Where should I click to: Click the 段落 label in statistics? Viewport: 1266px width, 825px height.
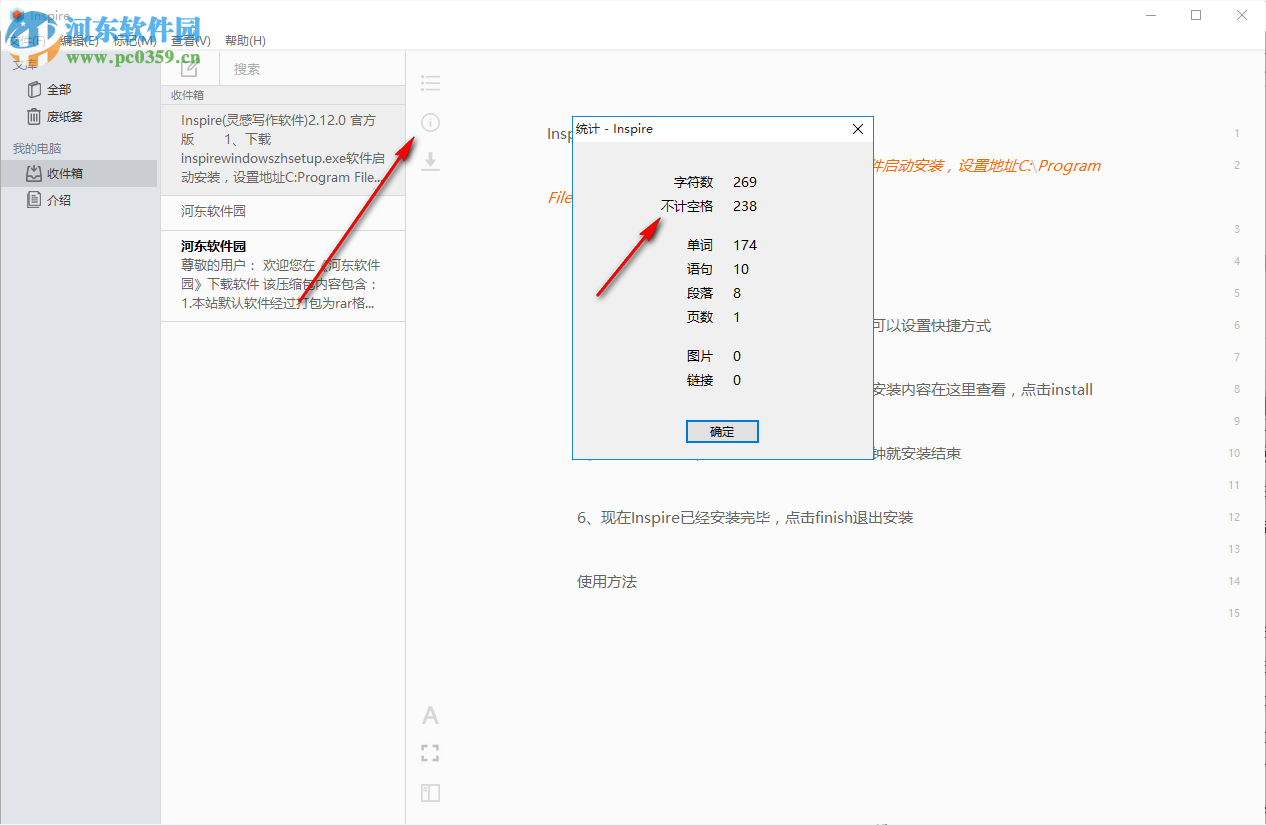click(x=700, y=293)
